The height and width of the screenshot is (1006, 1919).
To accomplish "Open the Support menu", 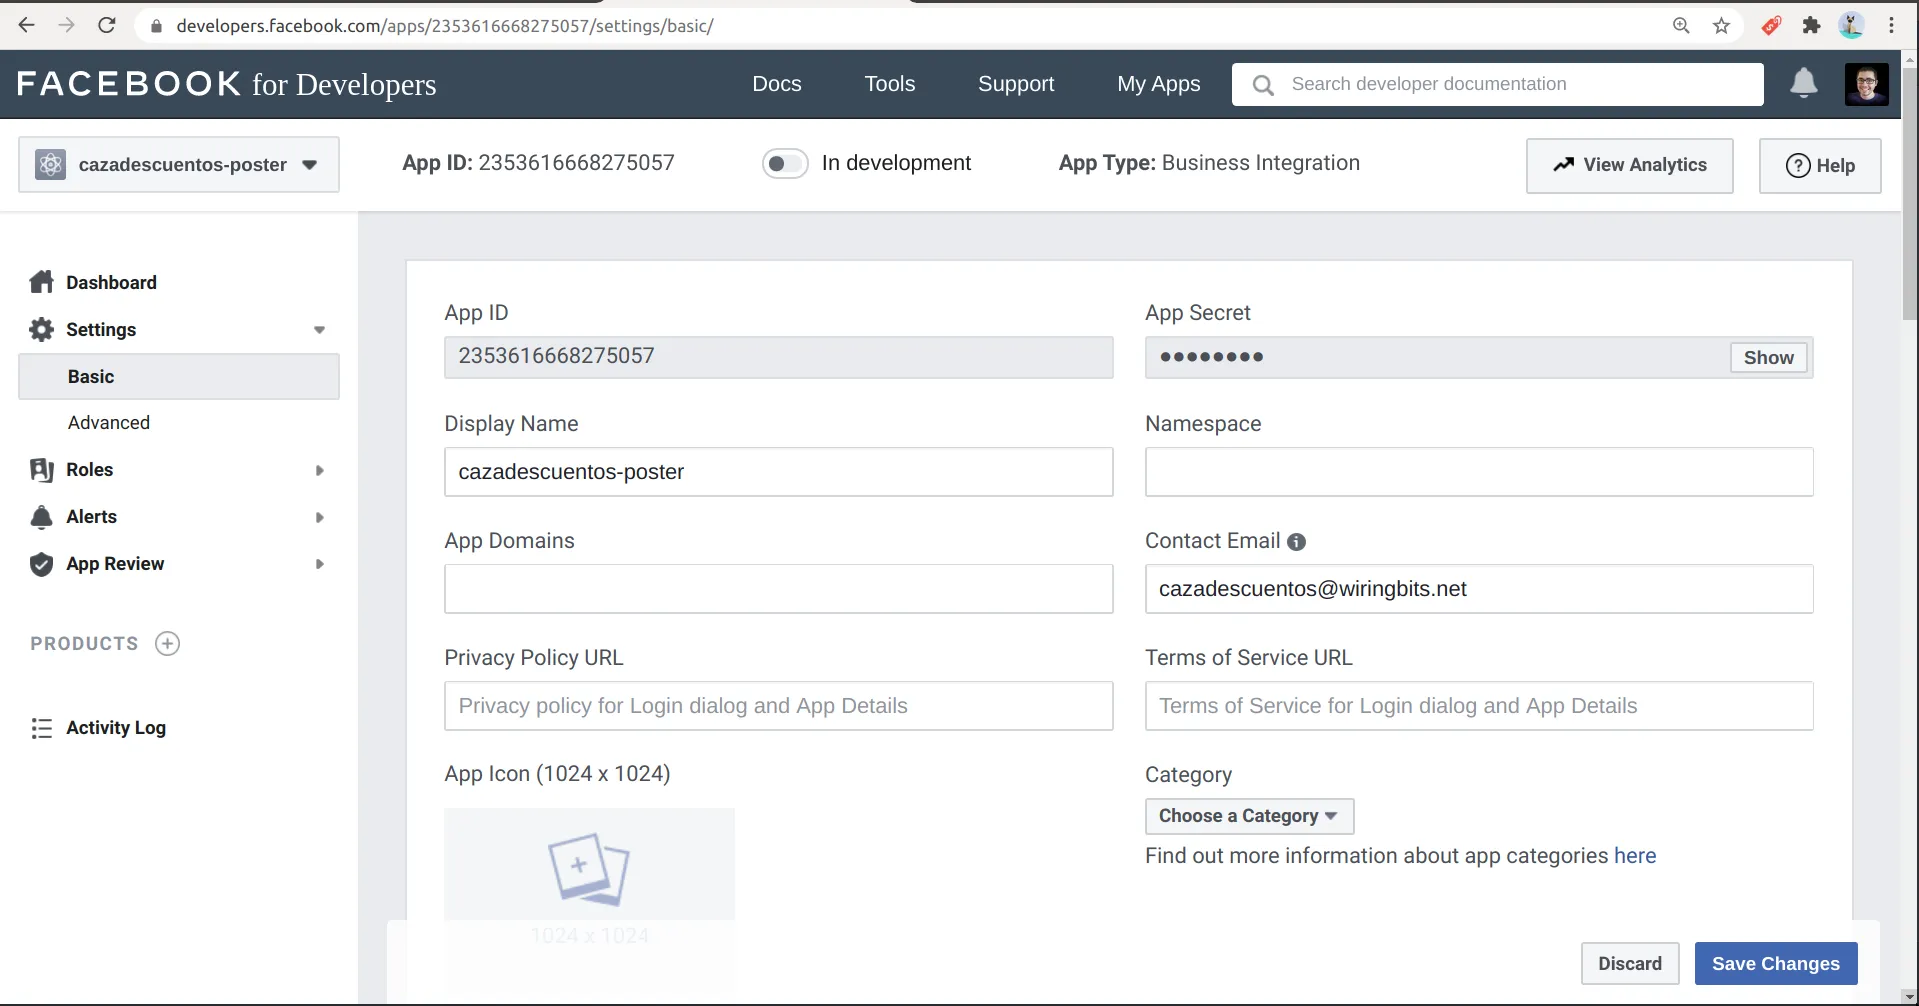I will (1016, 84).
